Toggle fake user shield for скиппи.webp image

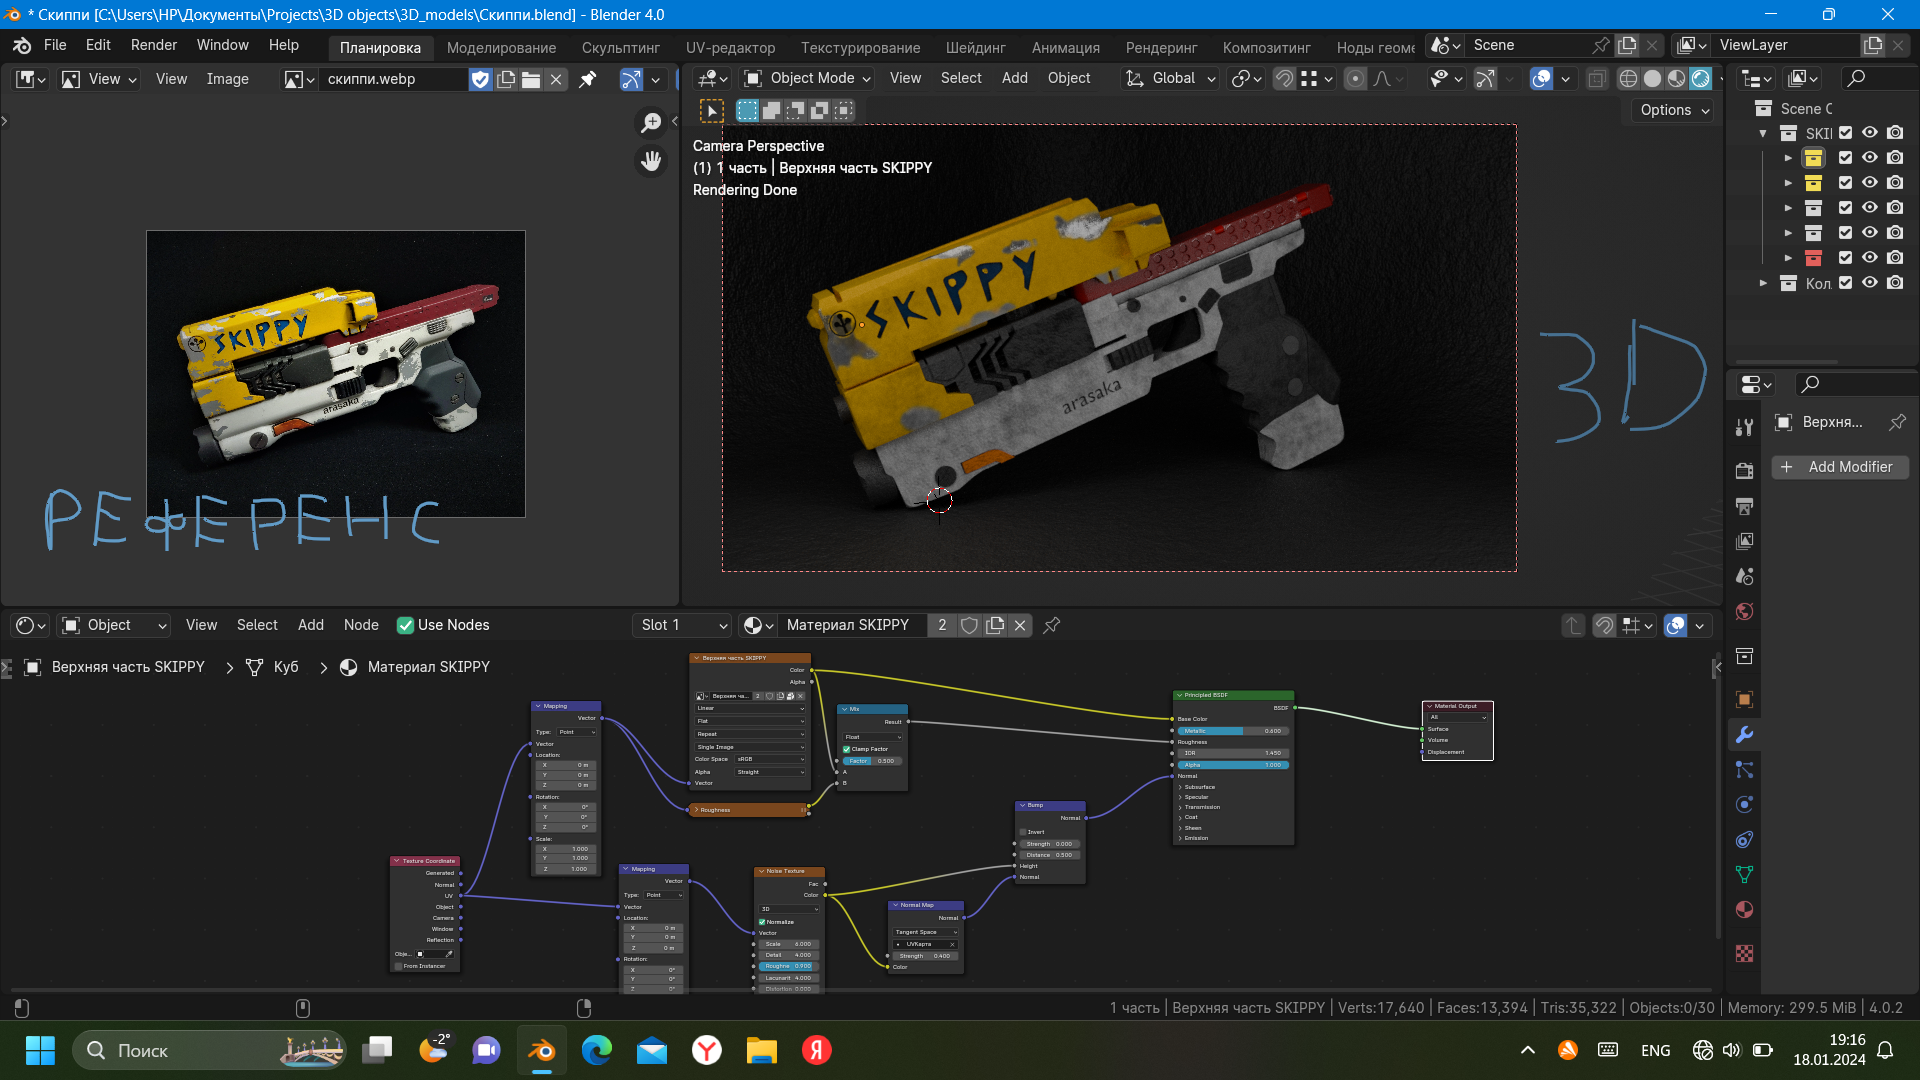click(x=481, y=79)
